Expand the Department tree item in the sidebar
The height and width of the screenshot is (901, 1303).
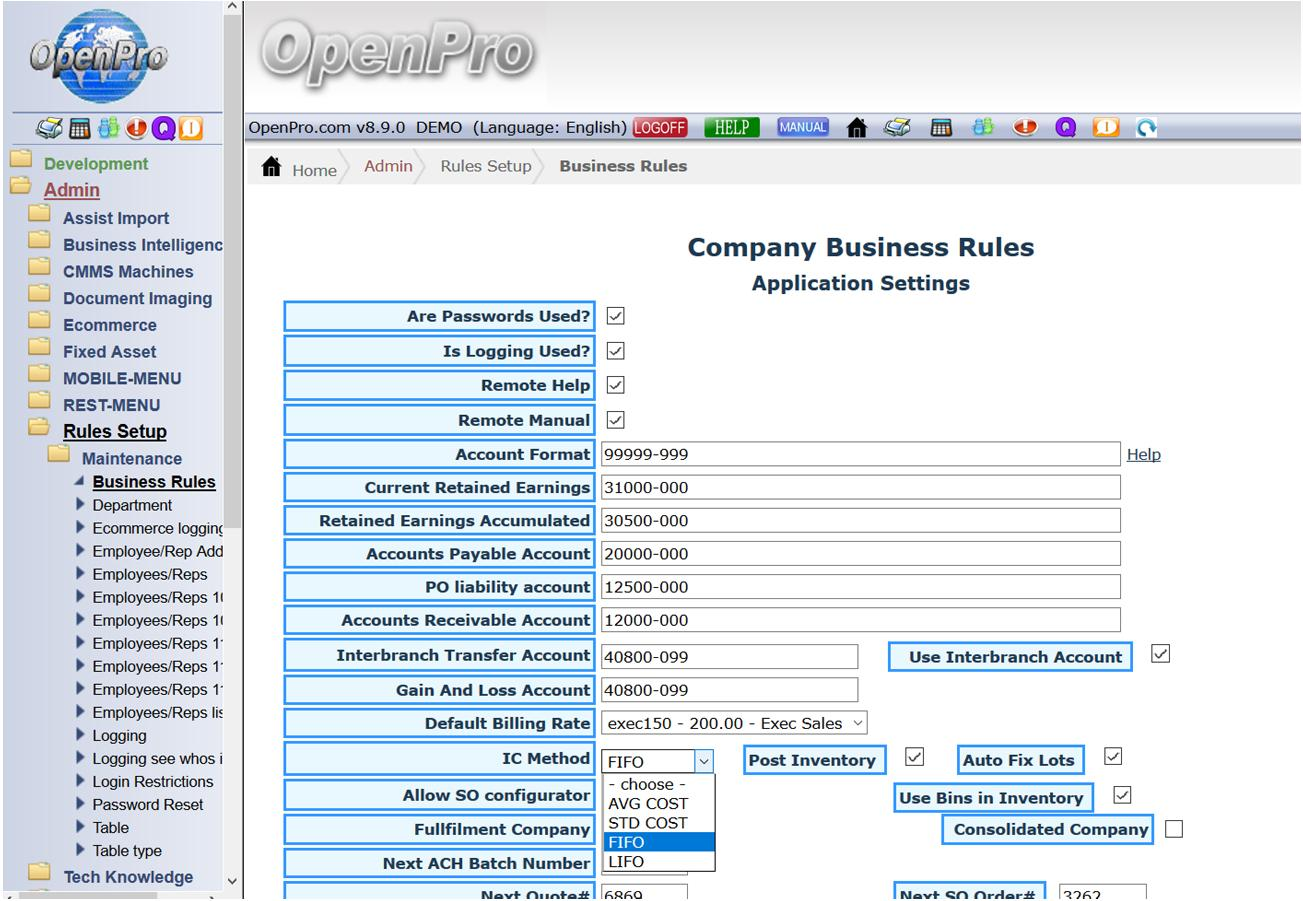pyautogui.click(x=82, y=505)
